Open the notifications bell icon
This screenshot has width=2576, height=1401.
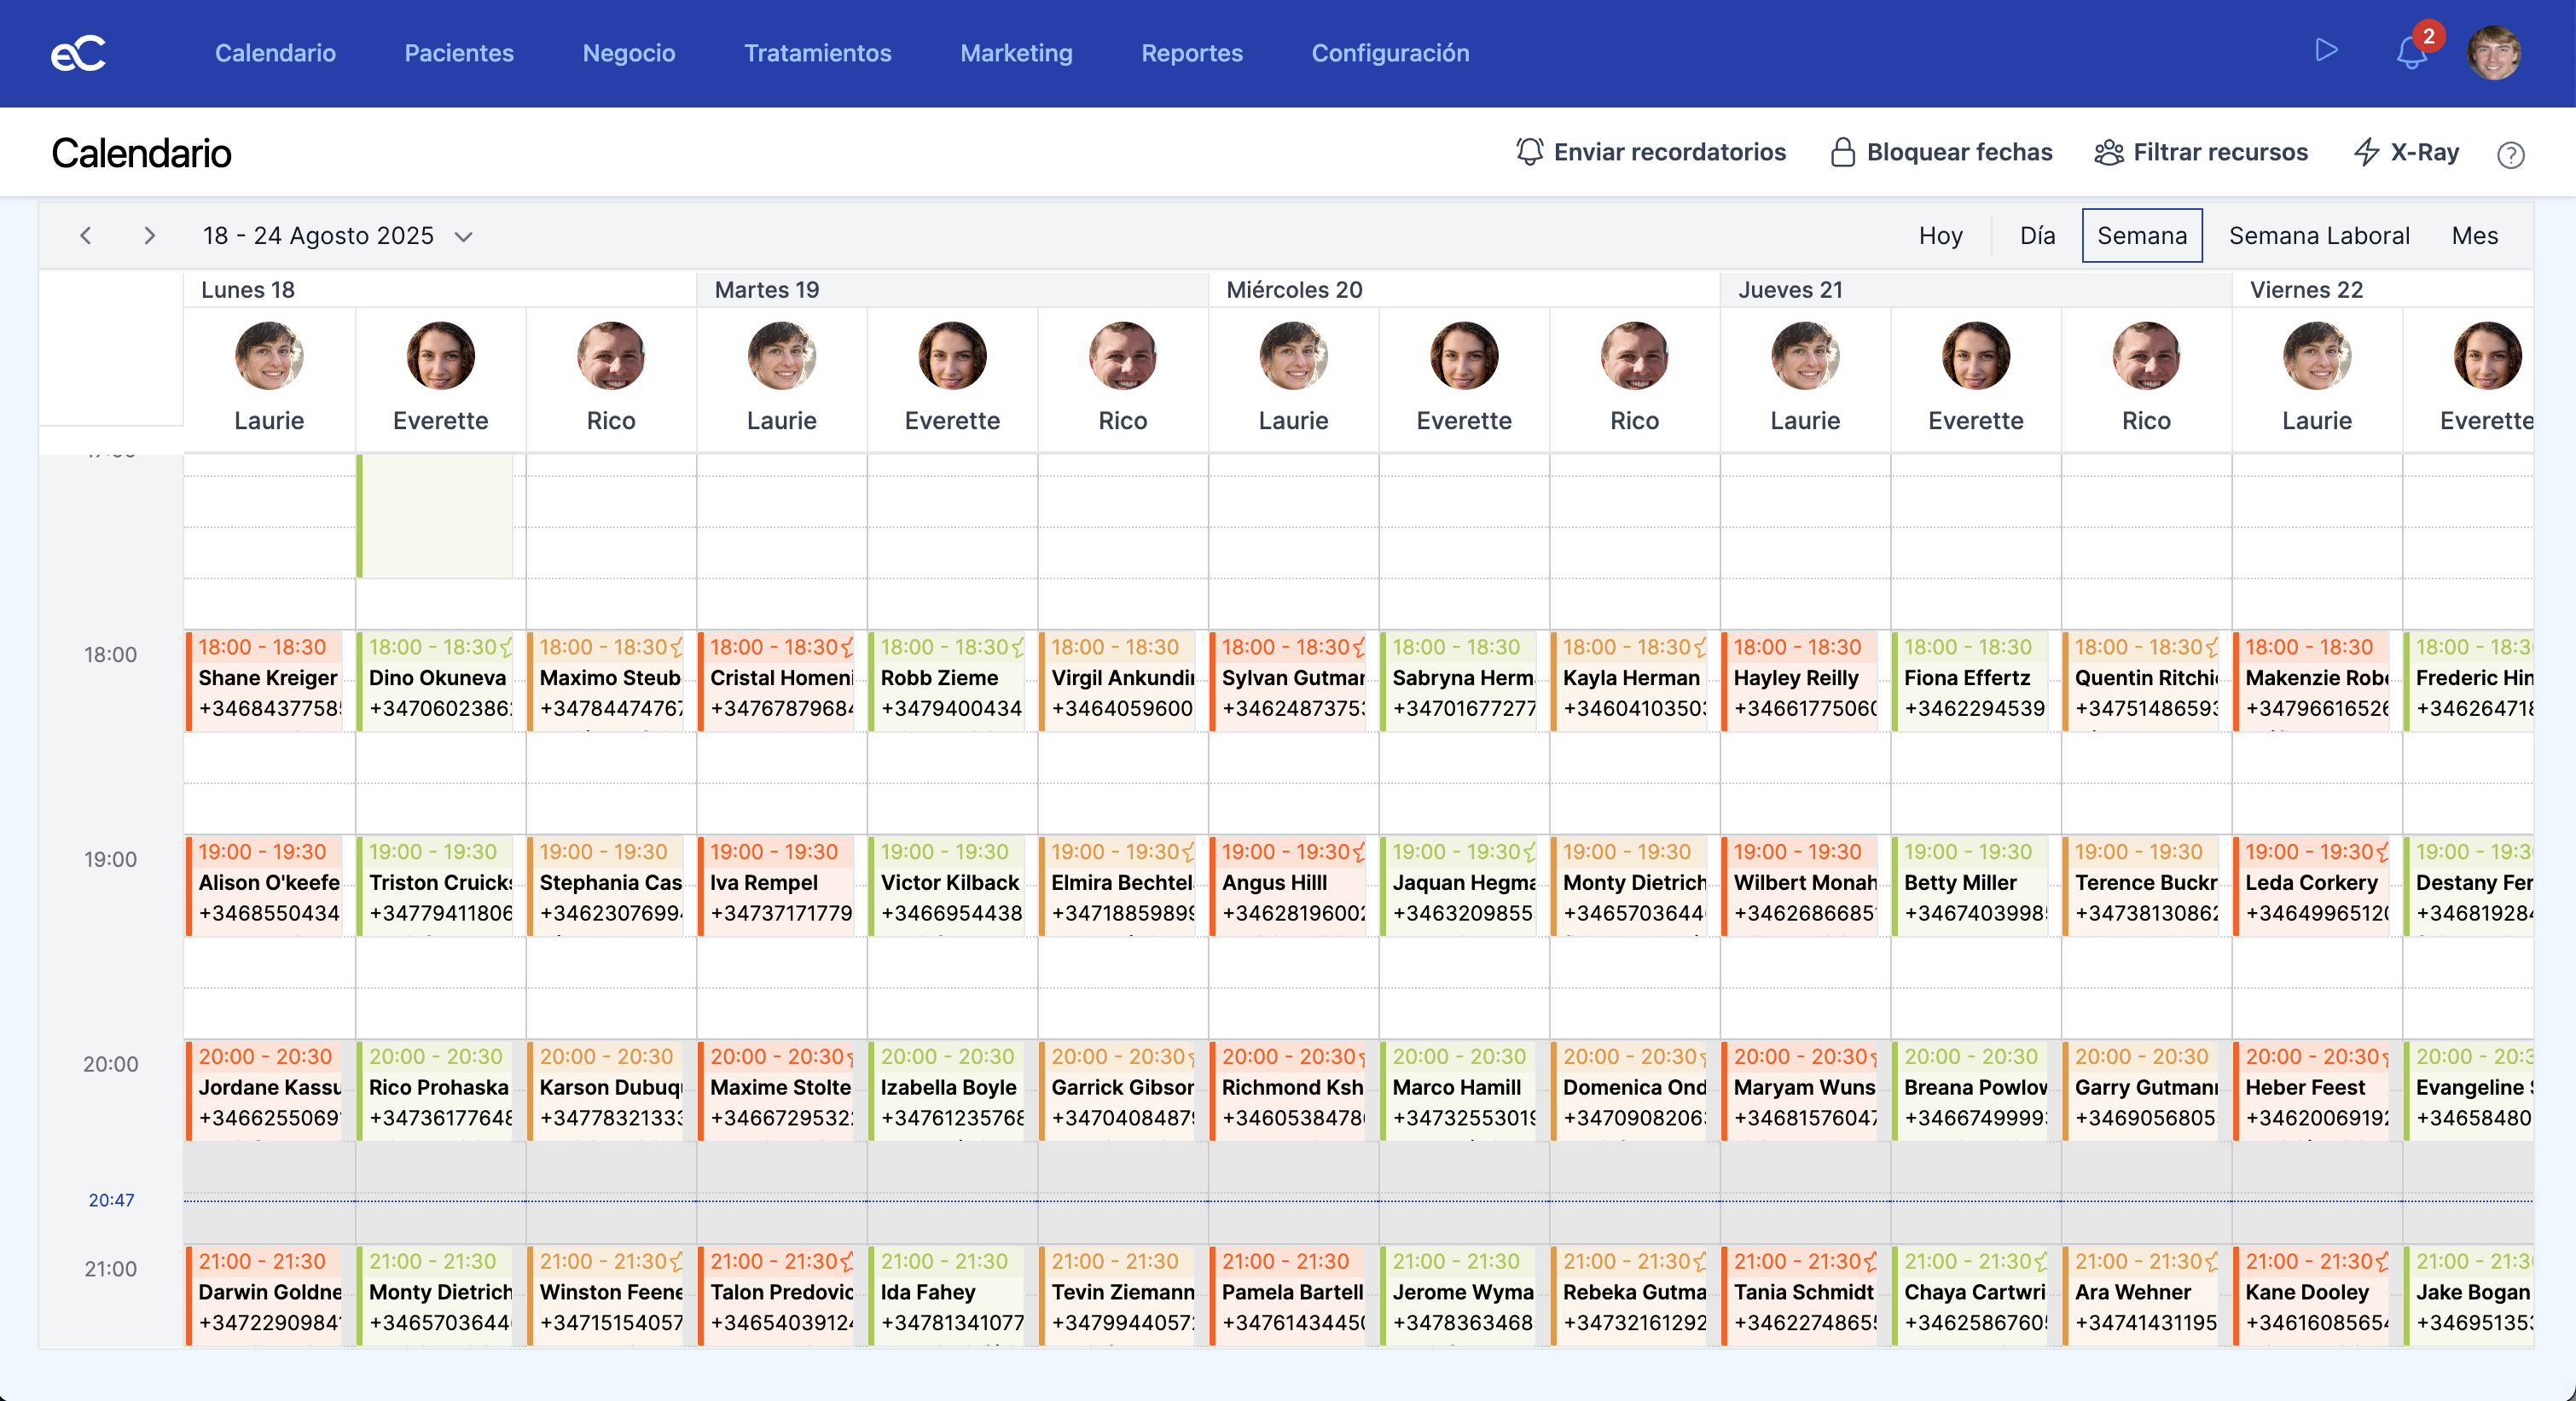[x=2411, y=53]
